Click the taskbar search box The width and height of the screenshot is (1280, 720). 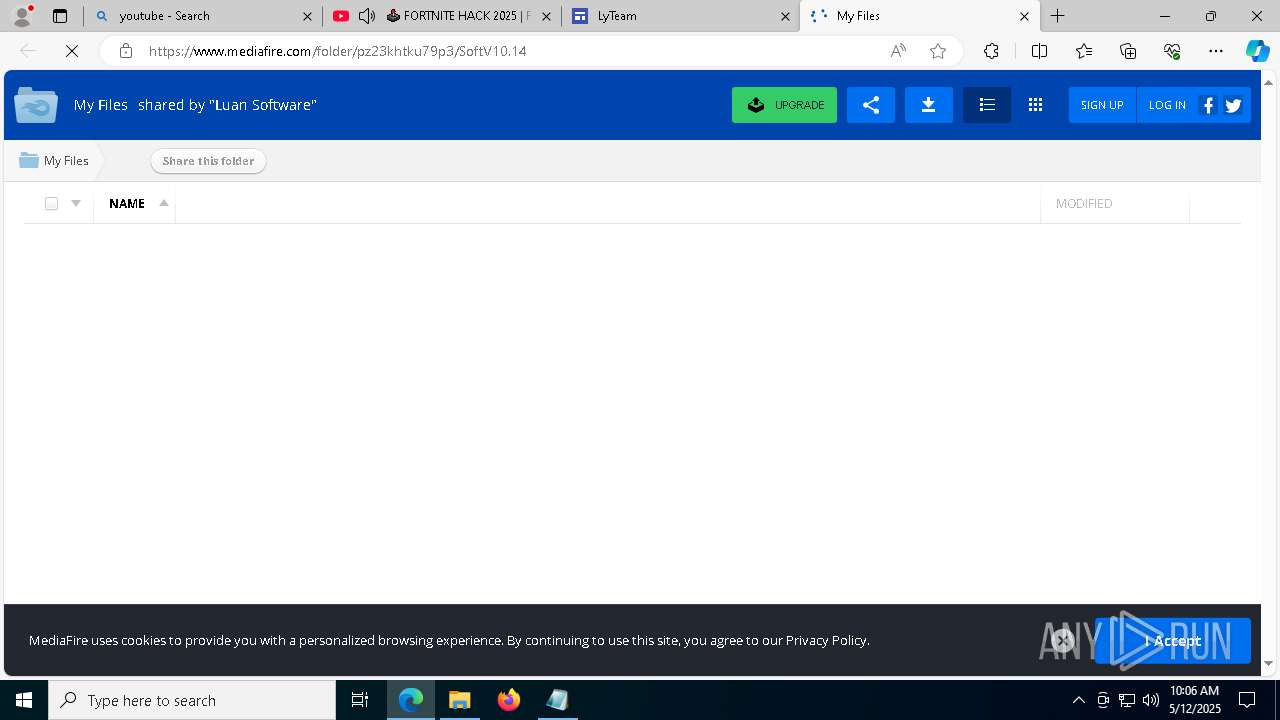point(192,700)
